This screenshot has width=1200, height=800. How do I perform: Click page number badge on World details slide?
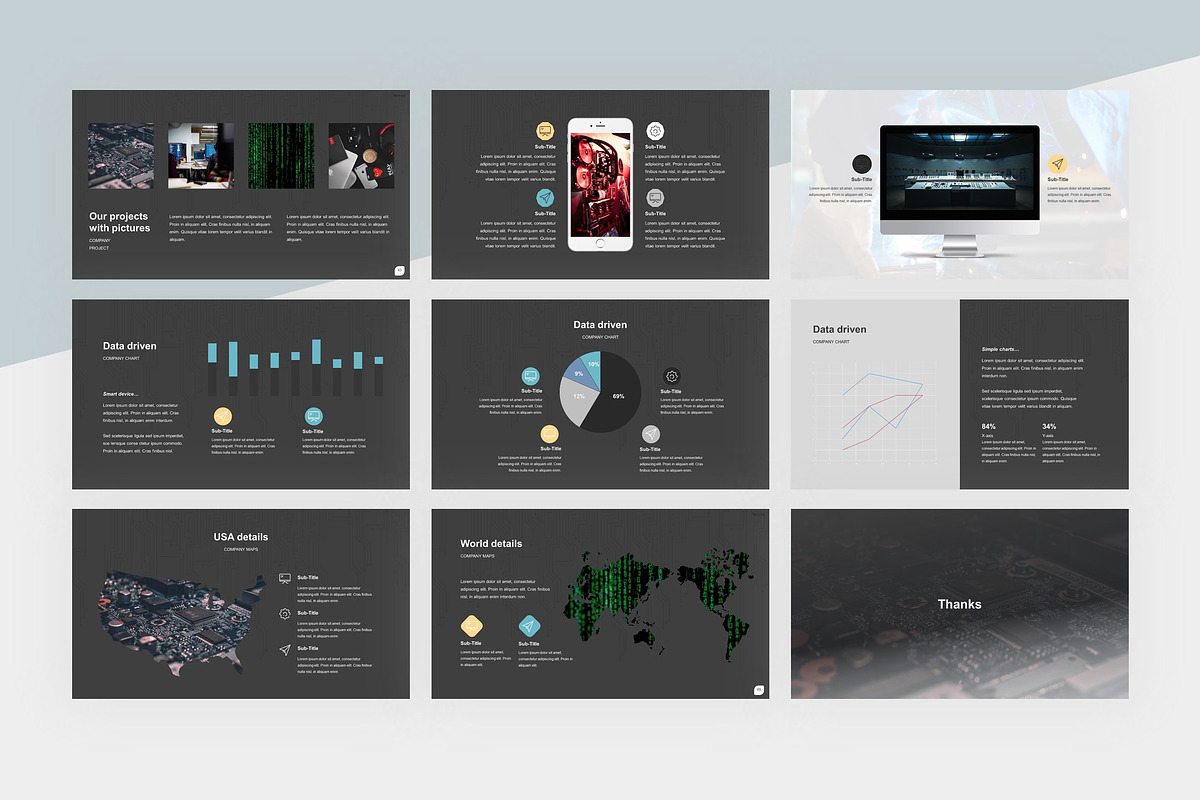click(x=759, y=689)
